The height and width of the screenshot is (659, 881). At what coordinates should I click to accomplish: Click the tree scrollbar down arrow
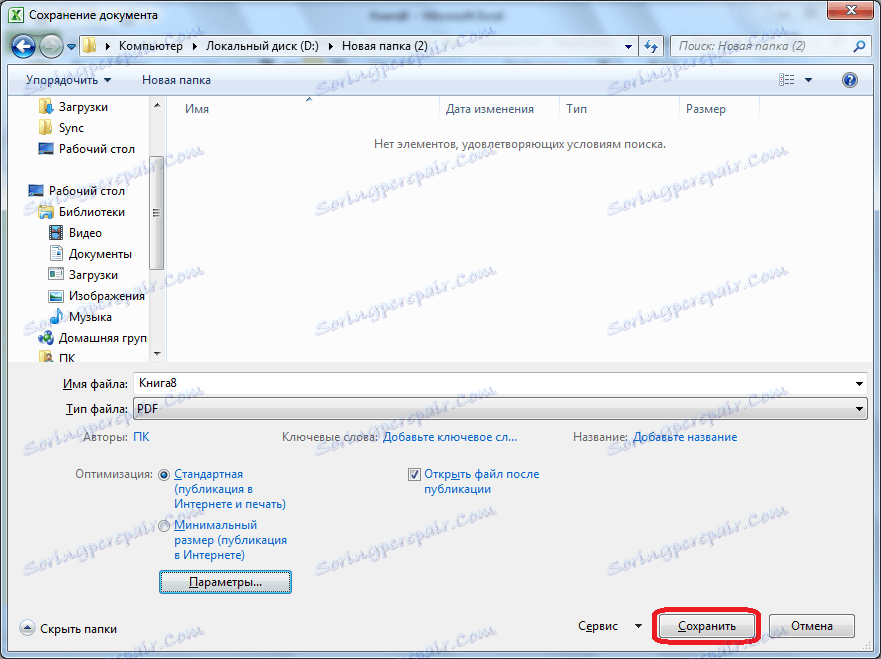(x=157, y=354)
